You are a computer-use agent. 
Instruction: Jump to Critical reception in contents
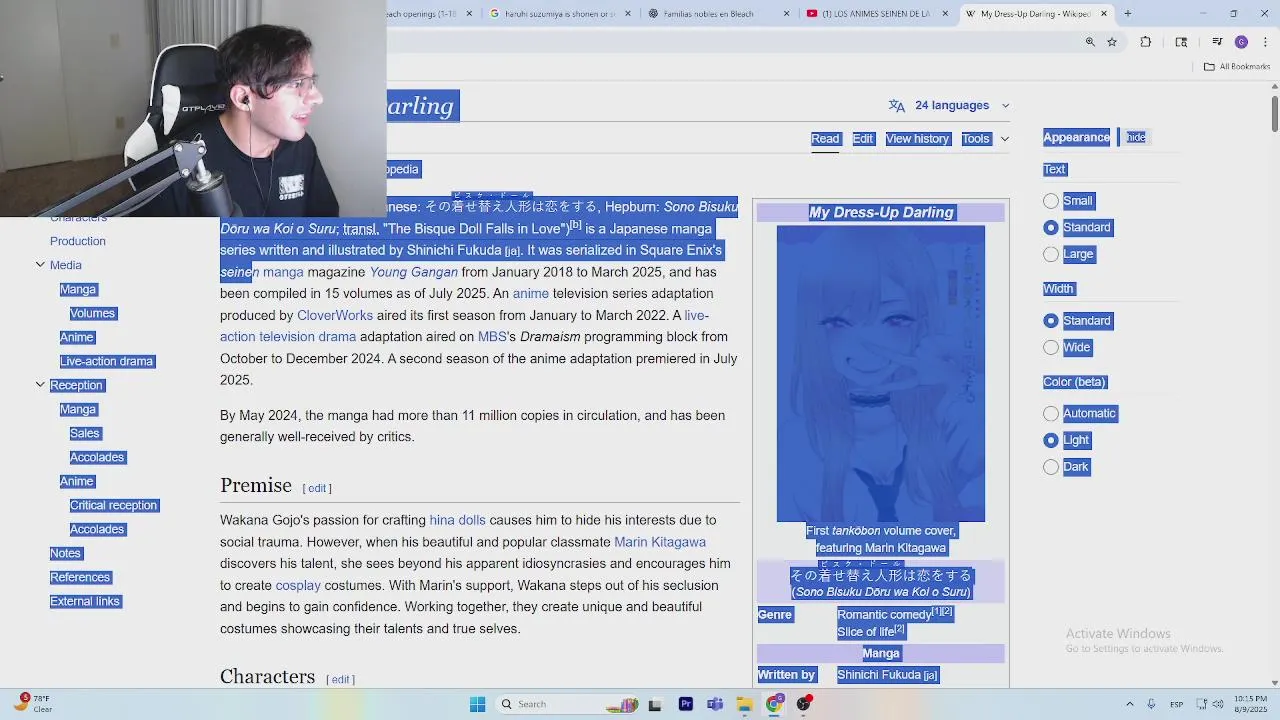tap(114, 505)
